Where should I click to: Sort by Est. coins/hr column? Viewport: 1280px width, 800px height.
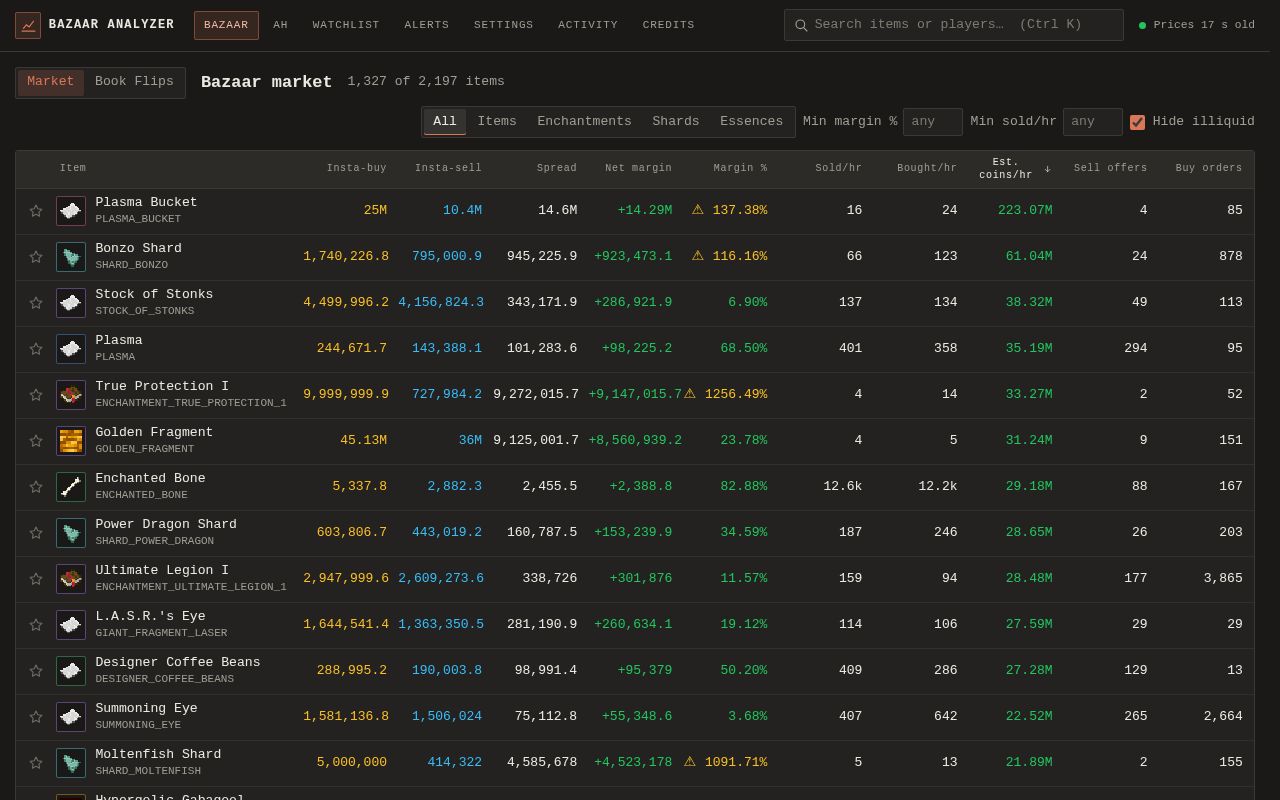pyautogui.click(x=1014, y=169)
